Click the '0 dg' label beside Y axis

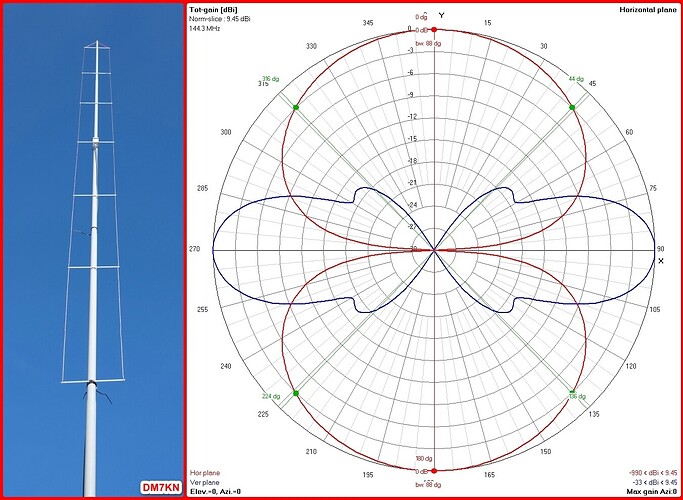pyautogui.click(x=421, y=17)
